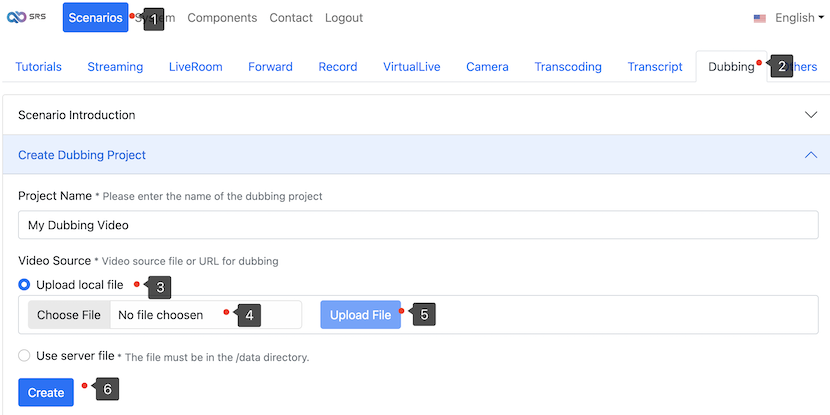This screenshot has width=830, height=415.
Task: Open the LiveRoom tab
Action: [196, 67]
